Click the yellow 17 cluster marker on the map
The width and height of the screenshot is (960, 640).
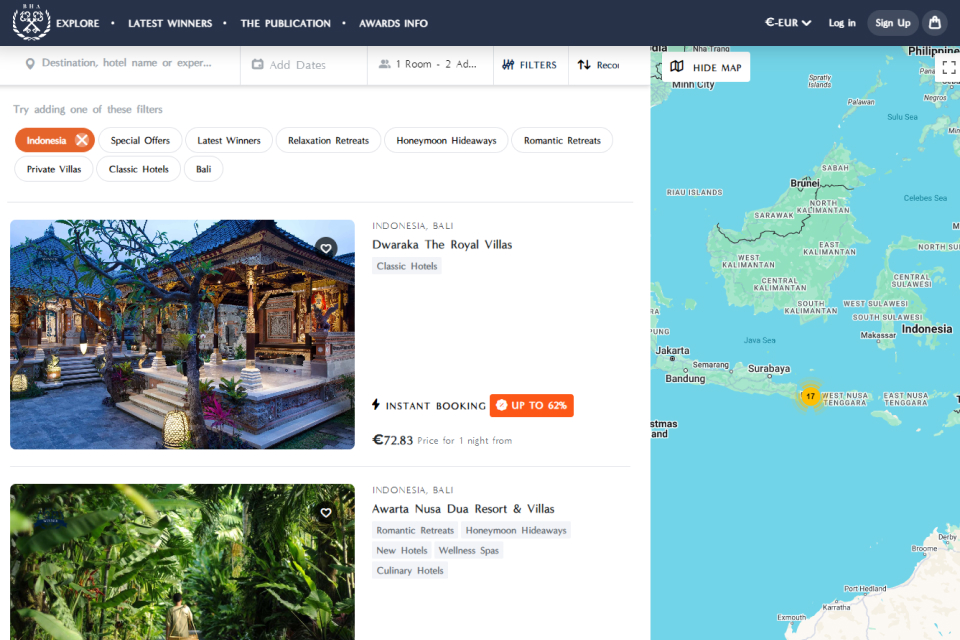[x=810, y=396]
